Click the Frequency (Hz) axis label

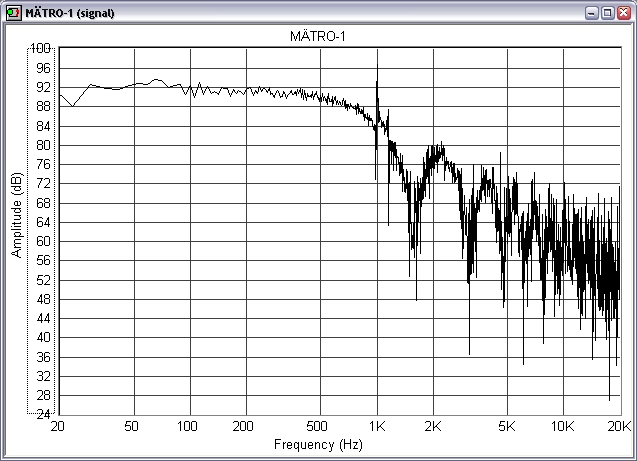point(318,444)
